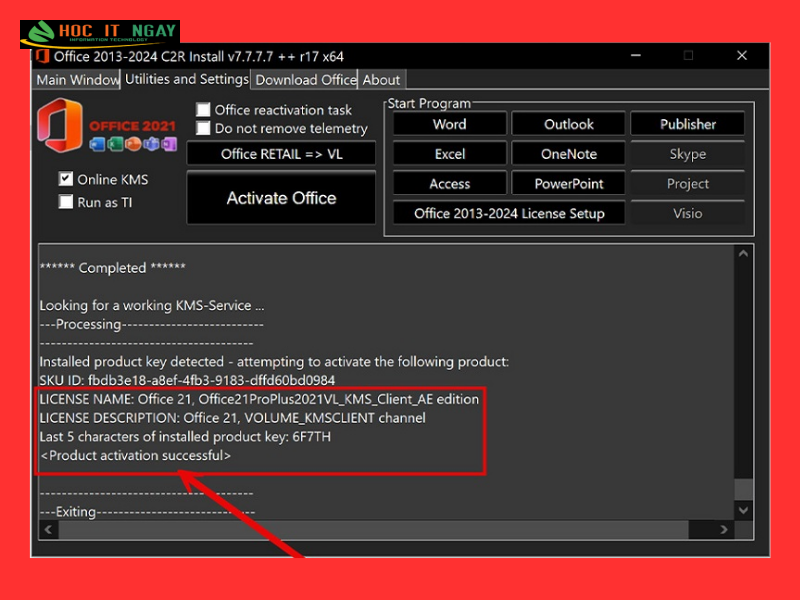Click the Product activation successful line
Screen dimensions: 800x600
(x=135, y=455)
